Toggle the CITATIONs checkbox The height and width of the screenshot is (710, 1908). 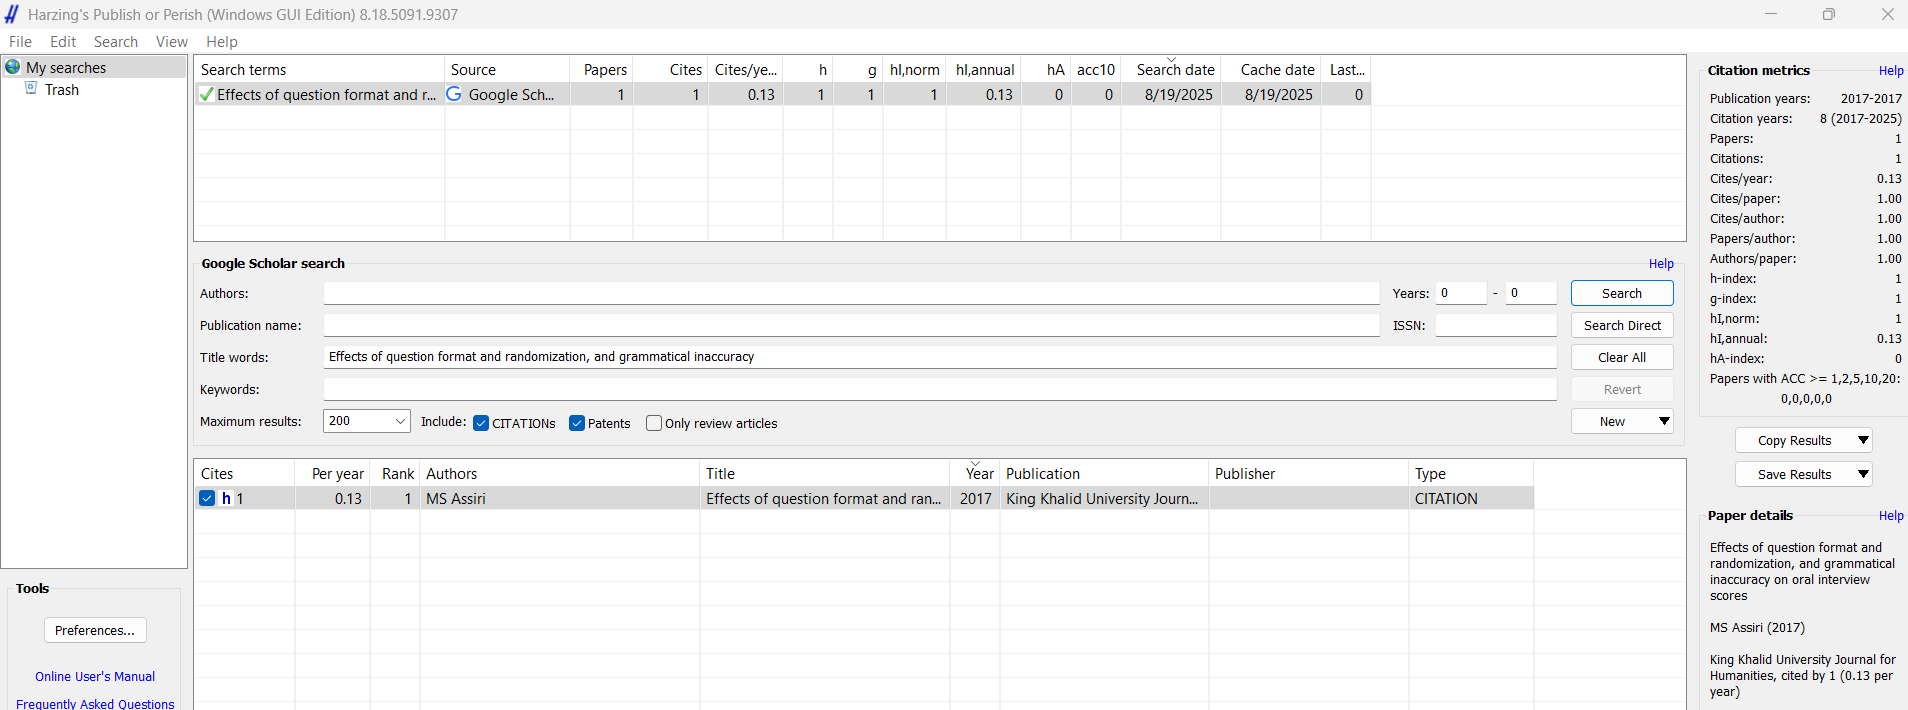click(481, 423)
